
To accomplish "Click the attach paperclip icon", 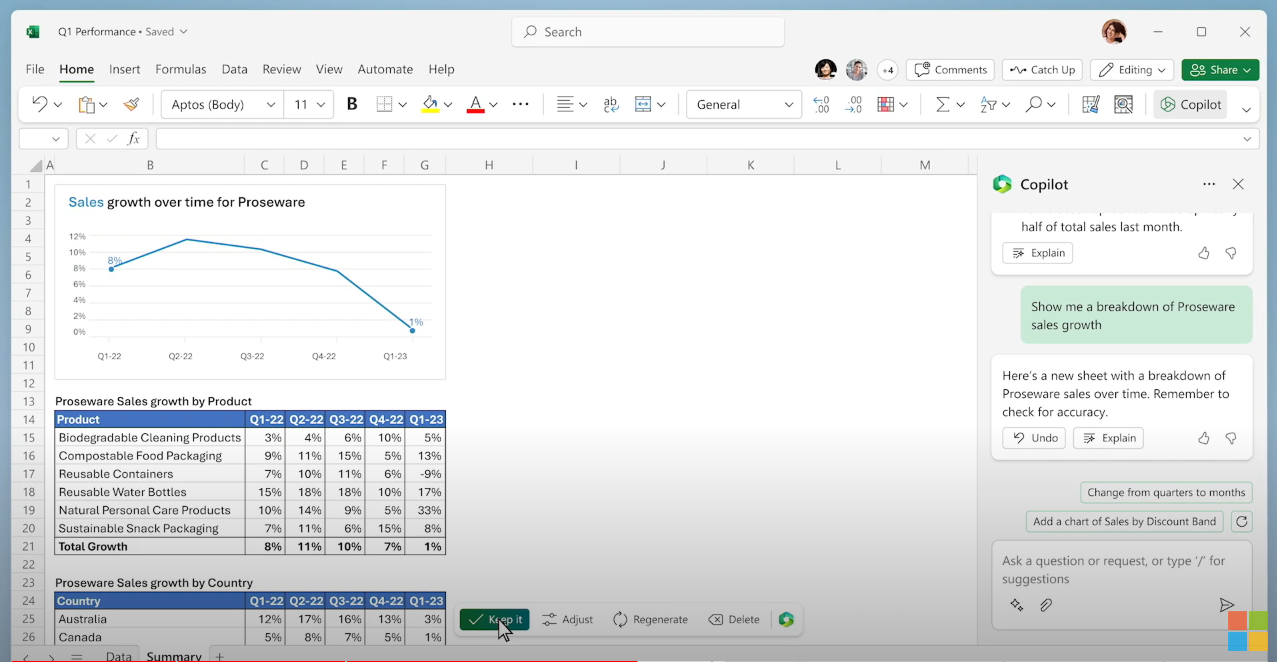I will [1046, 605].
